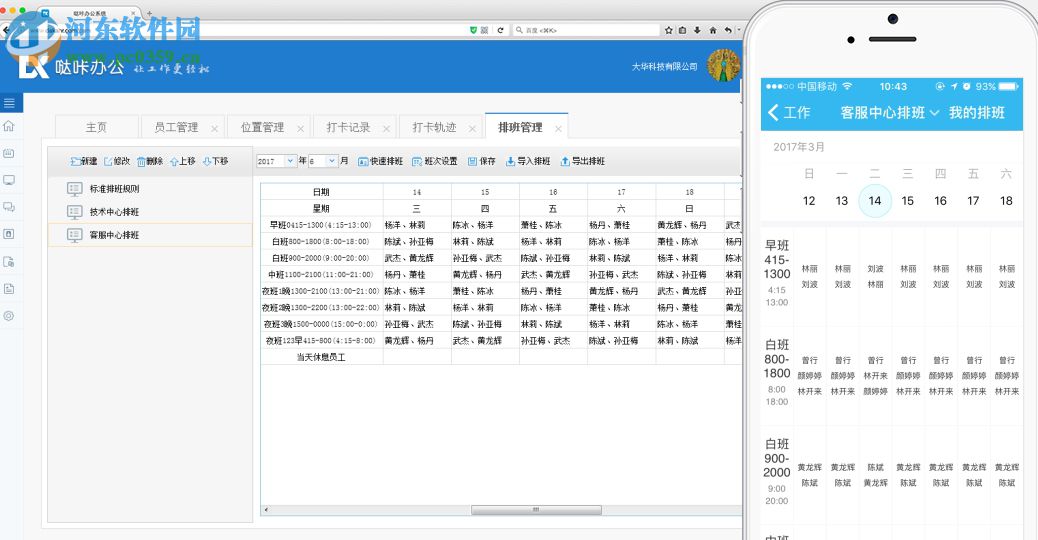1038x540 pixels.
Task: Click the horizontal scrollbar under schedule table
Action: pos(536,510)
